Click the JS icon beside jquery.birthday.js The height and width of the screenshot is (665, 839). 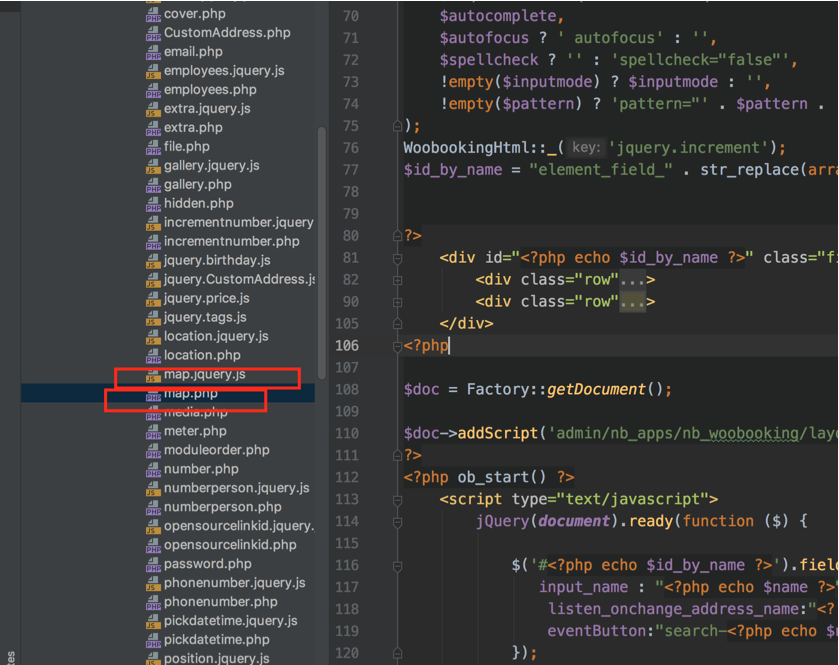click(153, 261)
